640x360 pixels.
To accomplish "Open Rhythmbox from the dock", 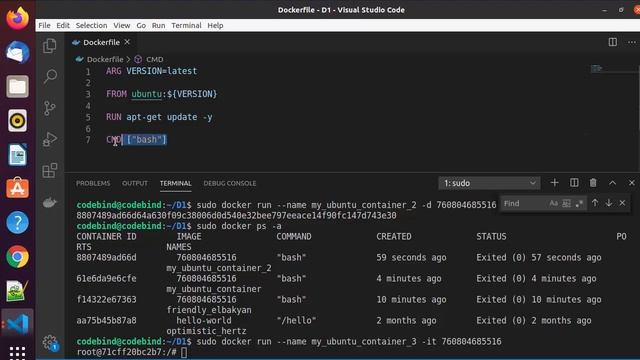I will tap(18, 120).
